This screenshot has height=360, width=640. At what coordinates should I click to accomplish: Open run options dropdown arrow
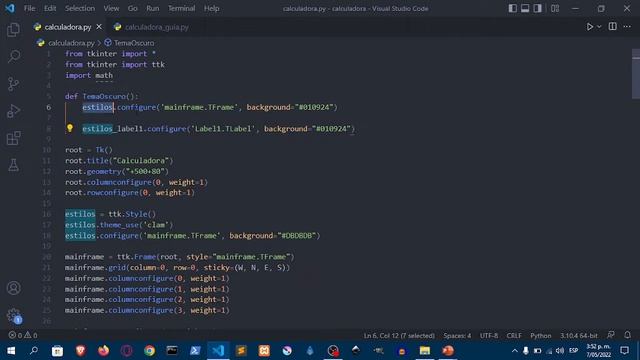coord(599,27)
